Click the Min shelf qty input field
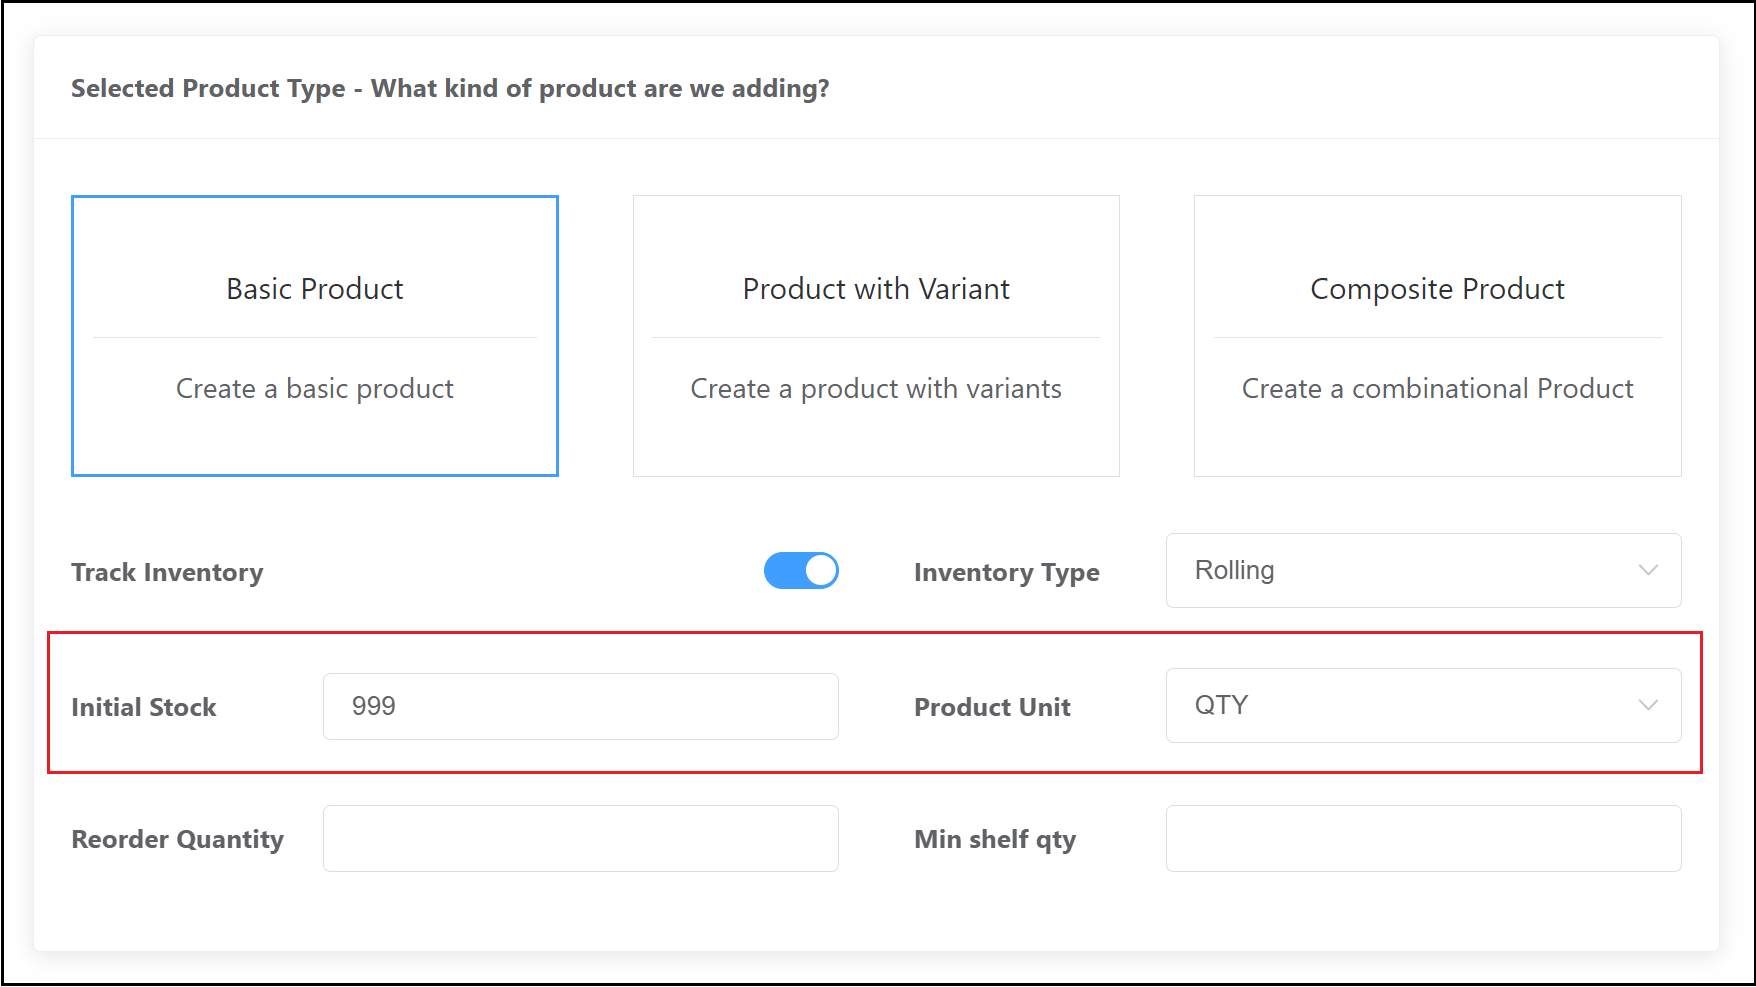 pyautogui.click(x=1422, y=838)
